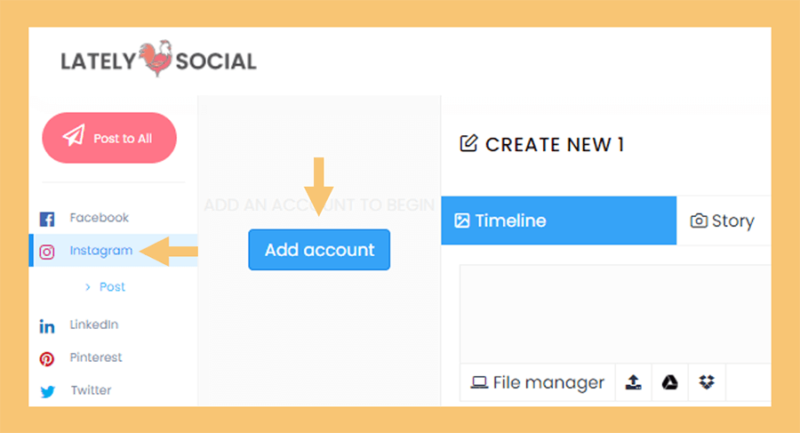Click the paper plane icon in Post to All

point(74,136)
